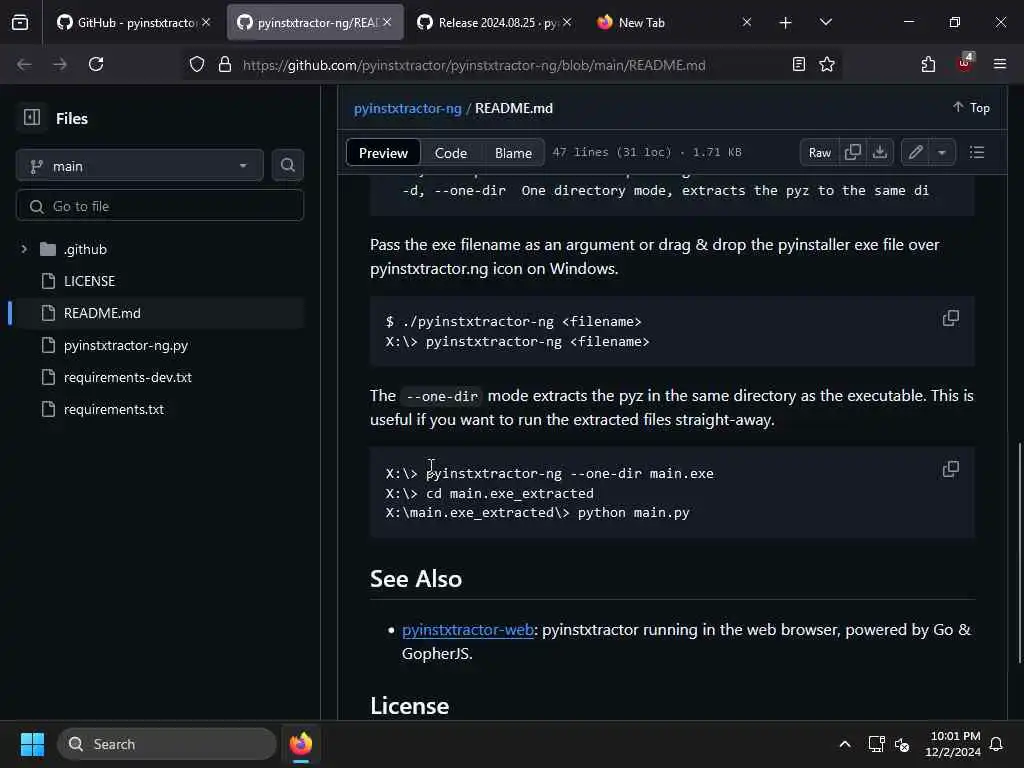The width and height of the screenshot is (1024, 768).
Task: Click the See Also heading
Action: click(x=416, y=579)
